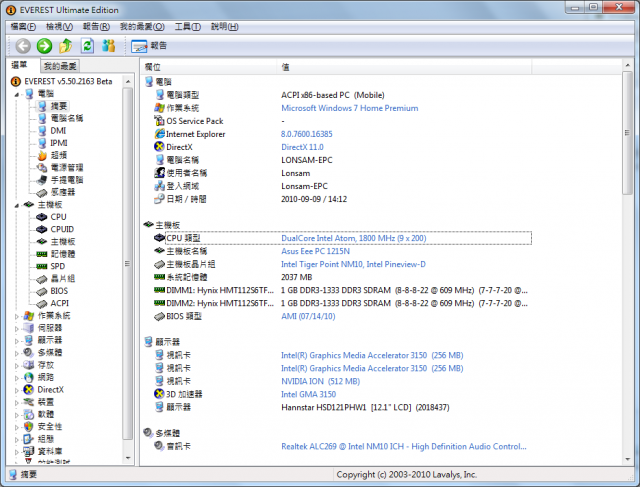This screenshot has width=640, height=487.
Task: Open DualCore Intel Atom 1800 MHz link
Action: 353,238
